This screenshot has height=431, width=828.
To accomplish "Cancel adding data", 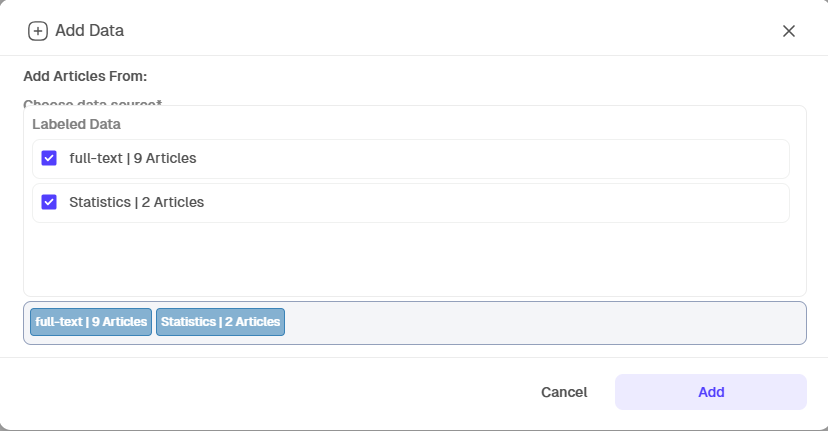I will [564, 392].
